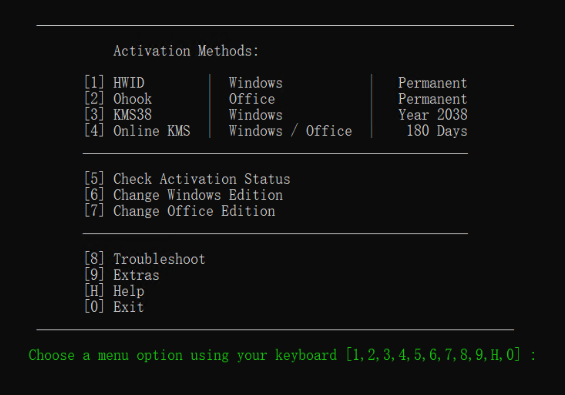The width and height of the screenshot is (565, 395).
Task: Open the [8] Troubleshoot menu item
Action: click(x=144, y=259)
